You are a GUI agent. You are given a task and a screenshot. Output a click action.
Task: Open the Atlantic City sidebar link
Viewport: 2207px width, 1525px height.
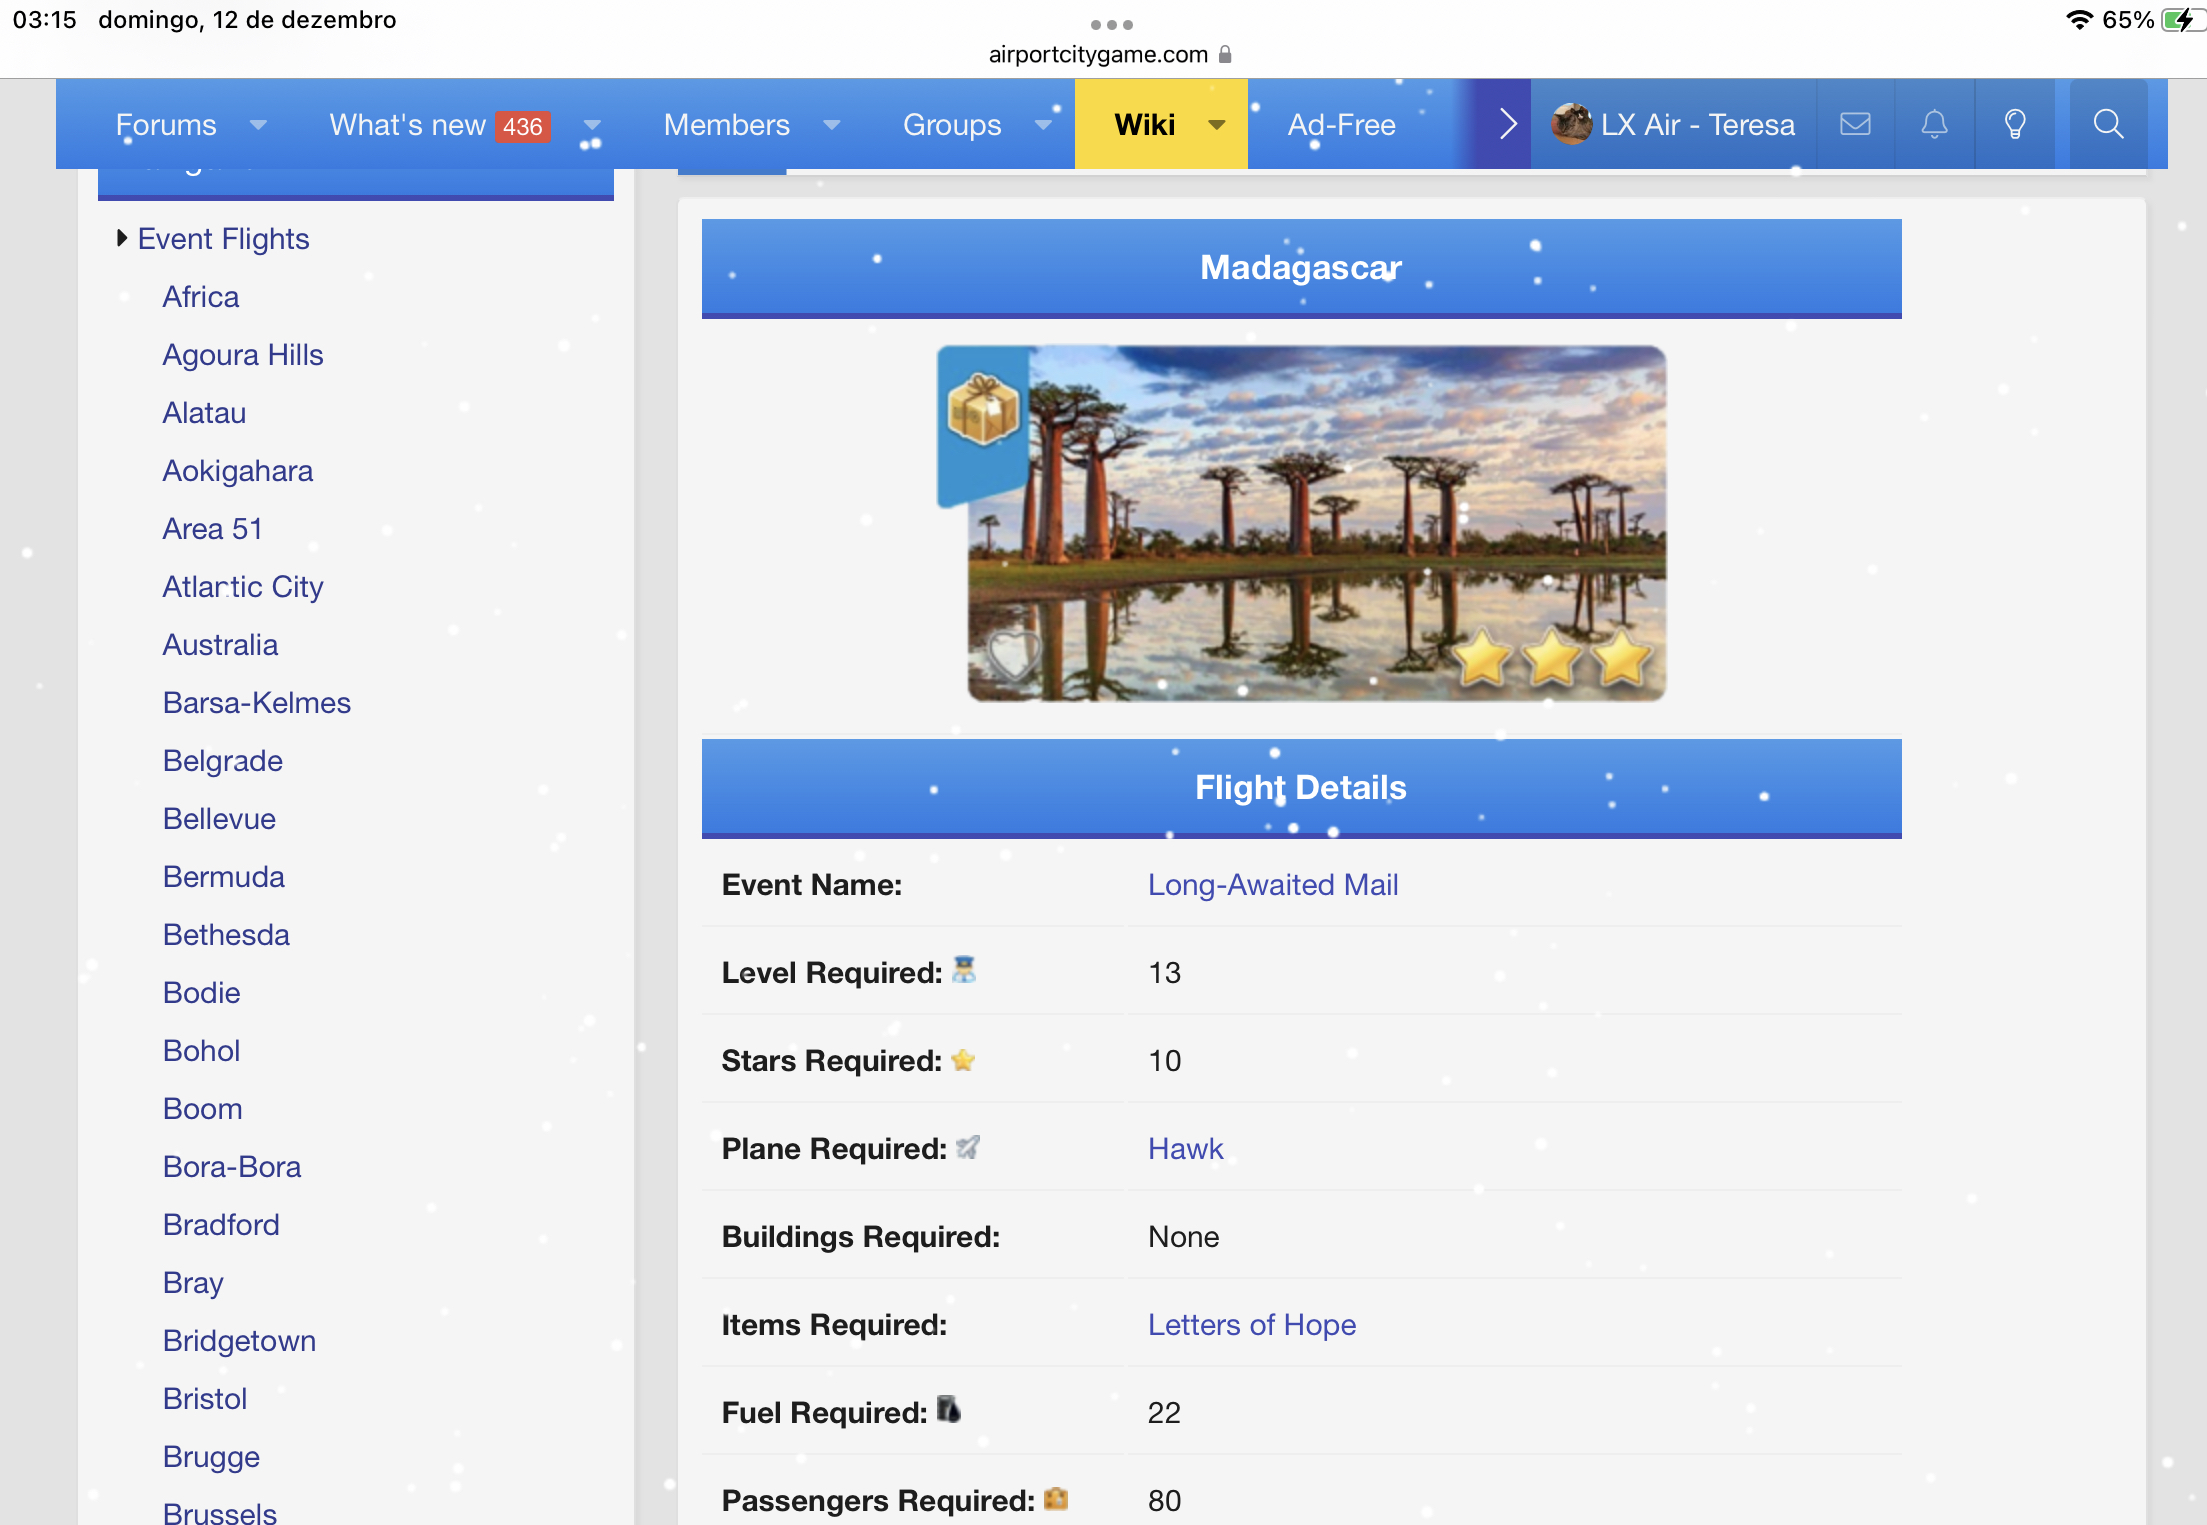coord(243,587)
